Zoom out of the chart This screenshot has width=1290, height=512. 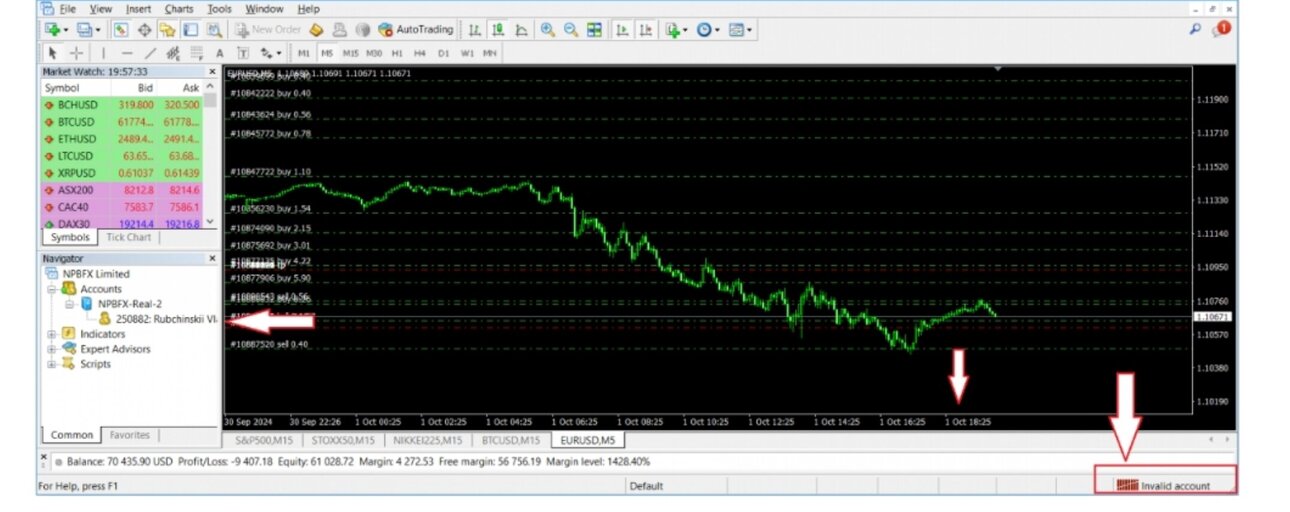571,30
